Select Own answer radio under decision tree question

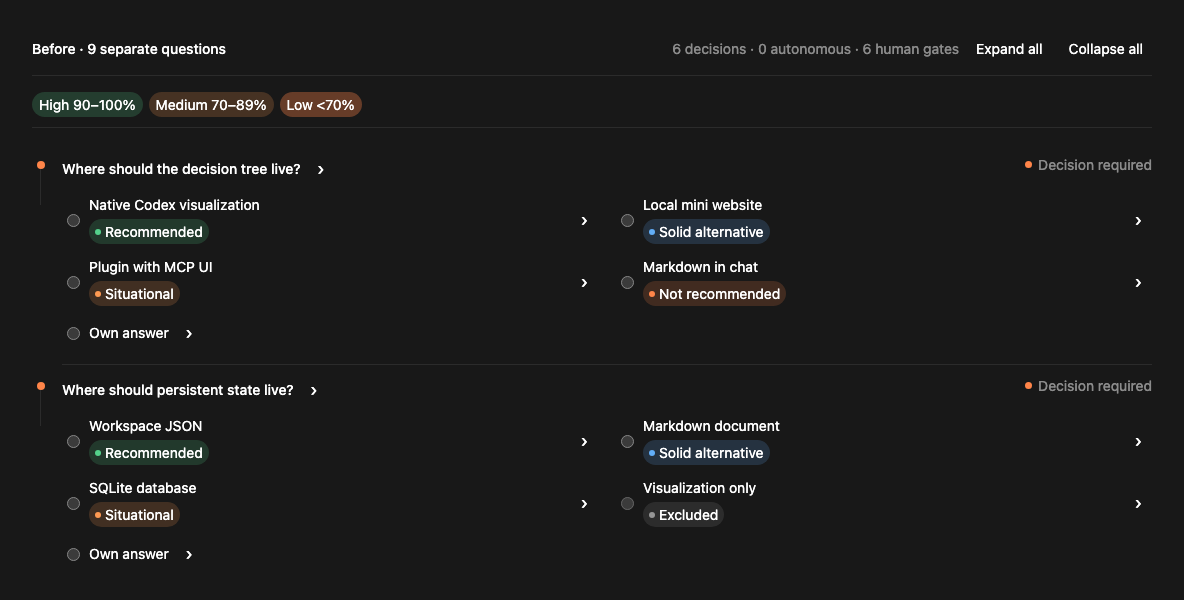point(73,334)
